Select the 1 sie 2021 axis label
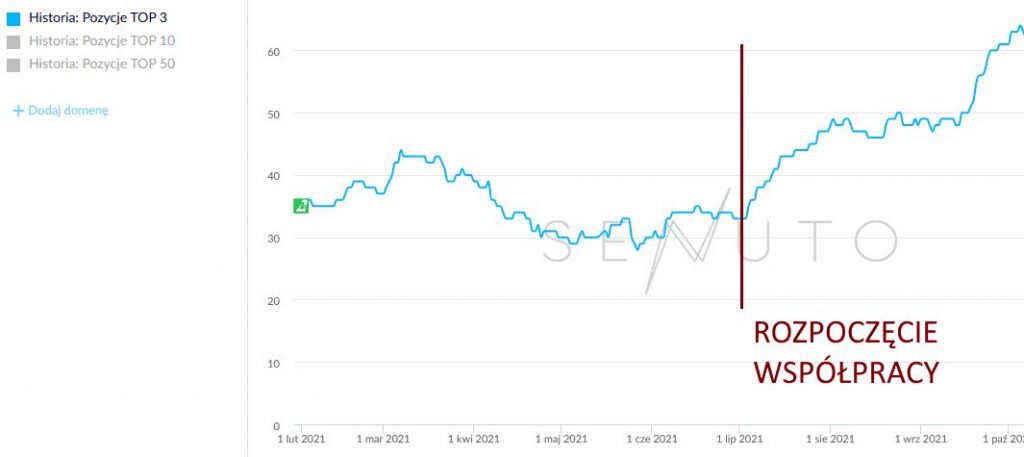The width and height of the screenshot is (1024, 457). click(x=830, y=439)
